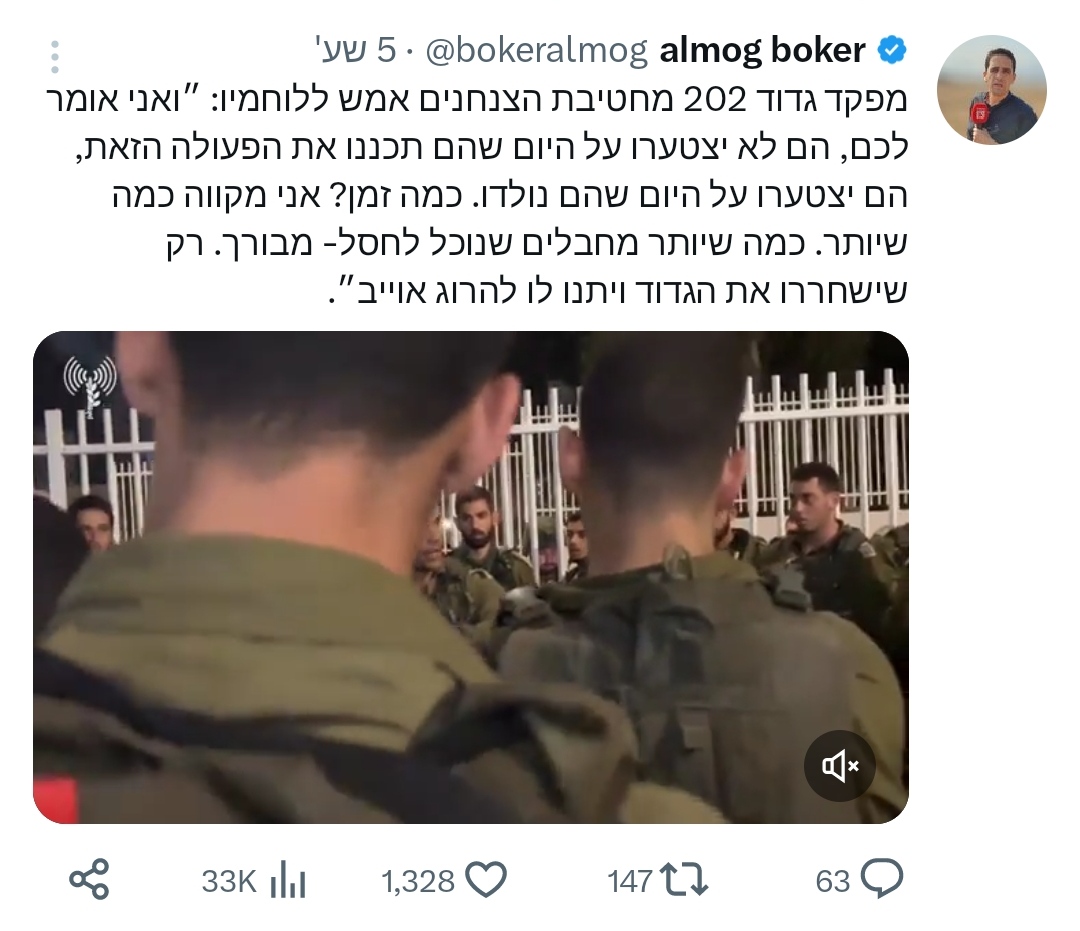Click the repost icon showing 147
Screen dimensions: 1080x931
(683, 880)
